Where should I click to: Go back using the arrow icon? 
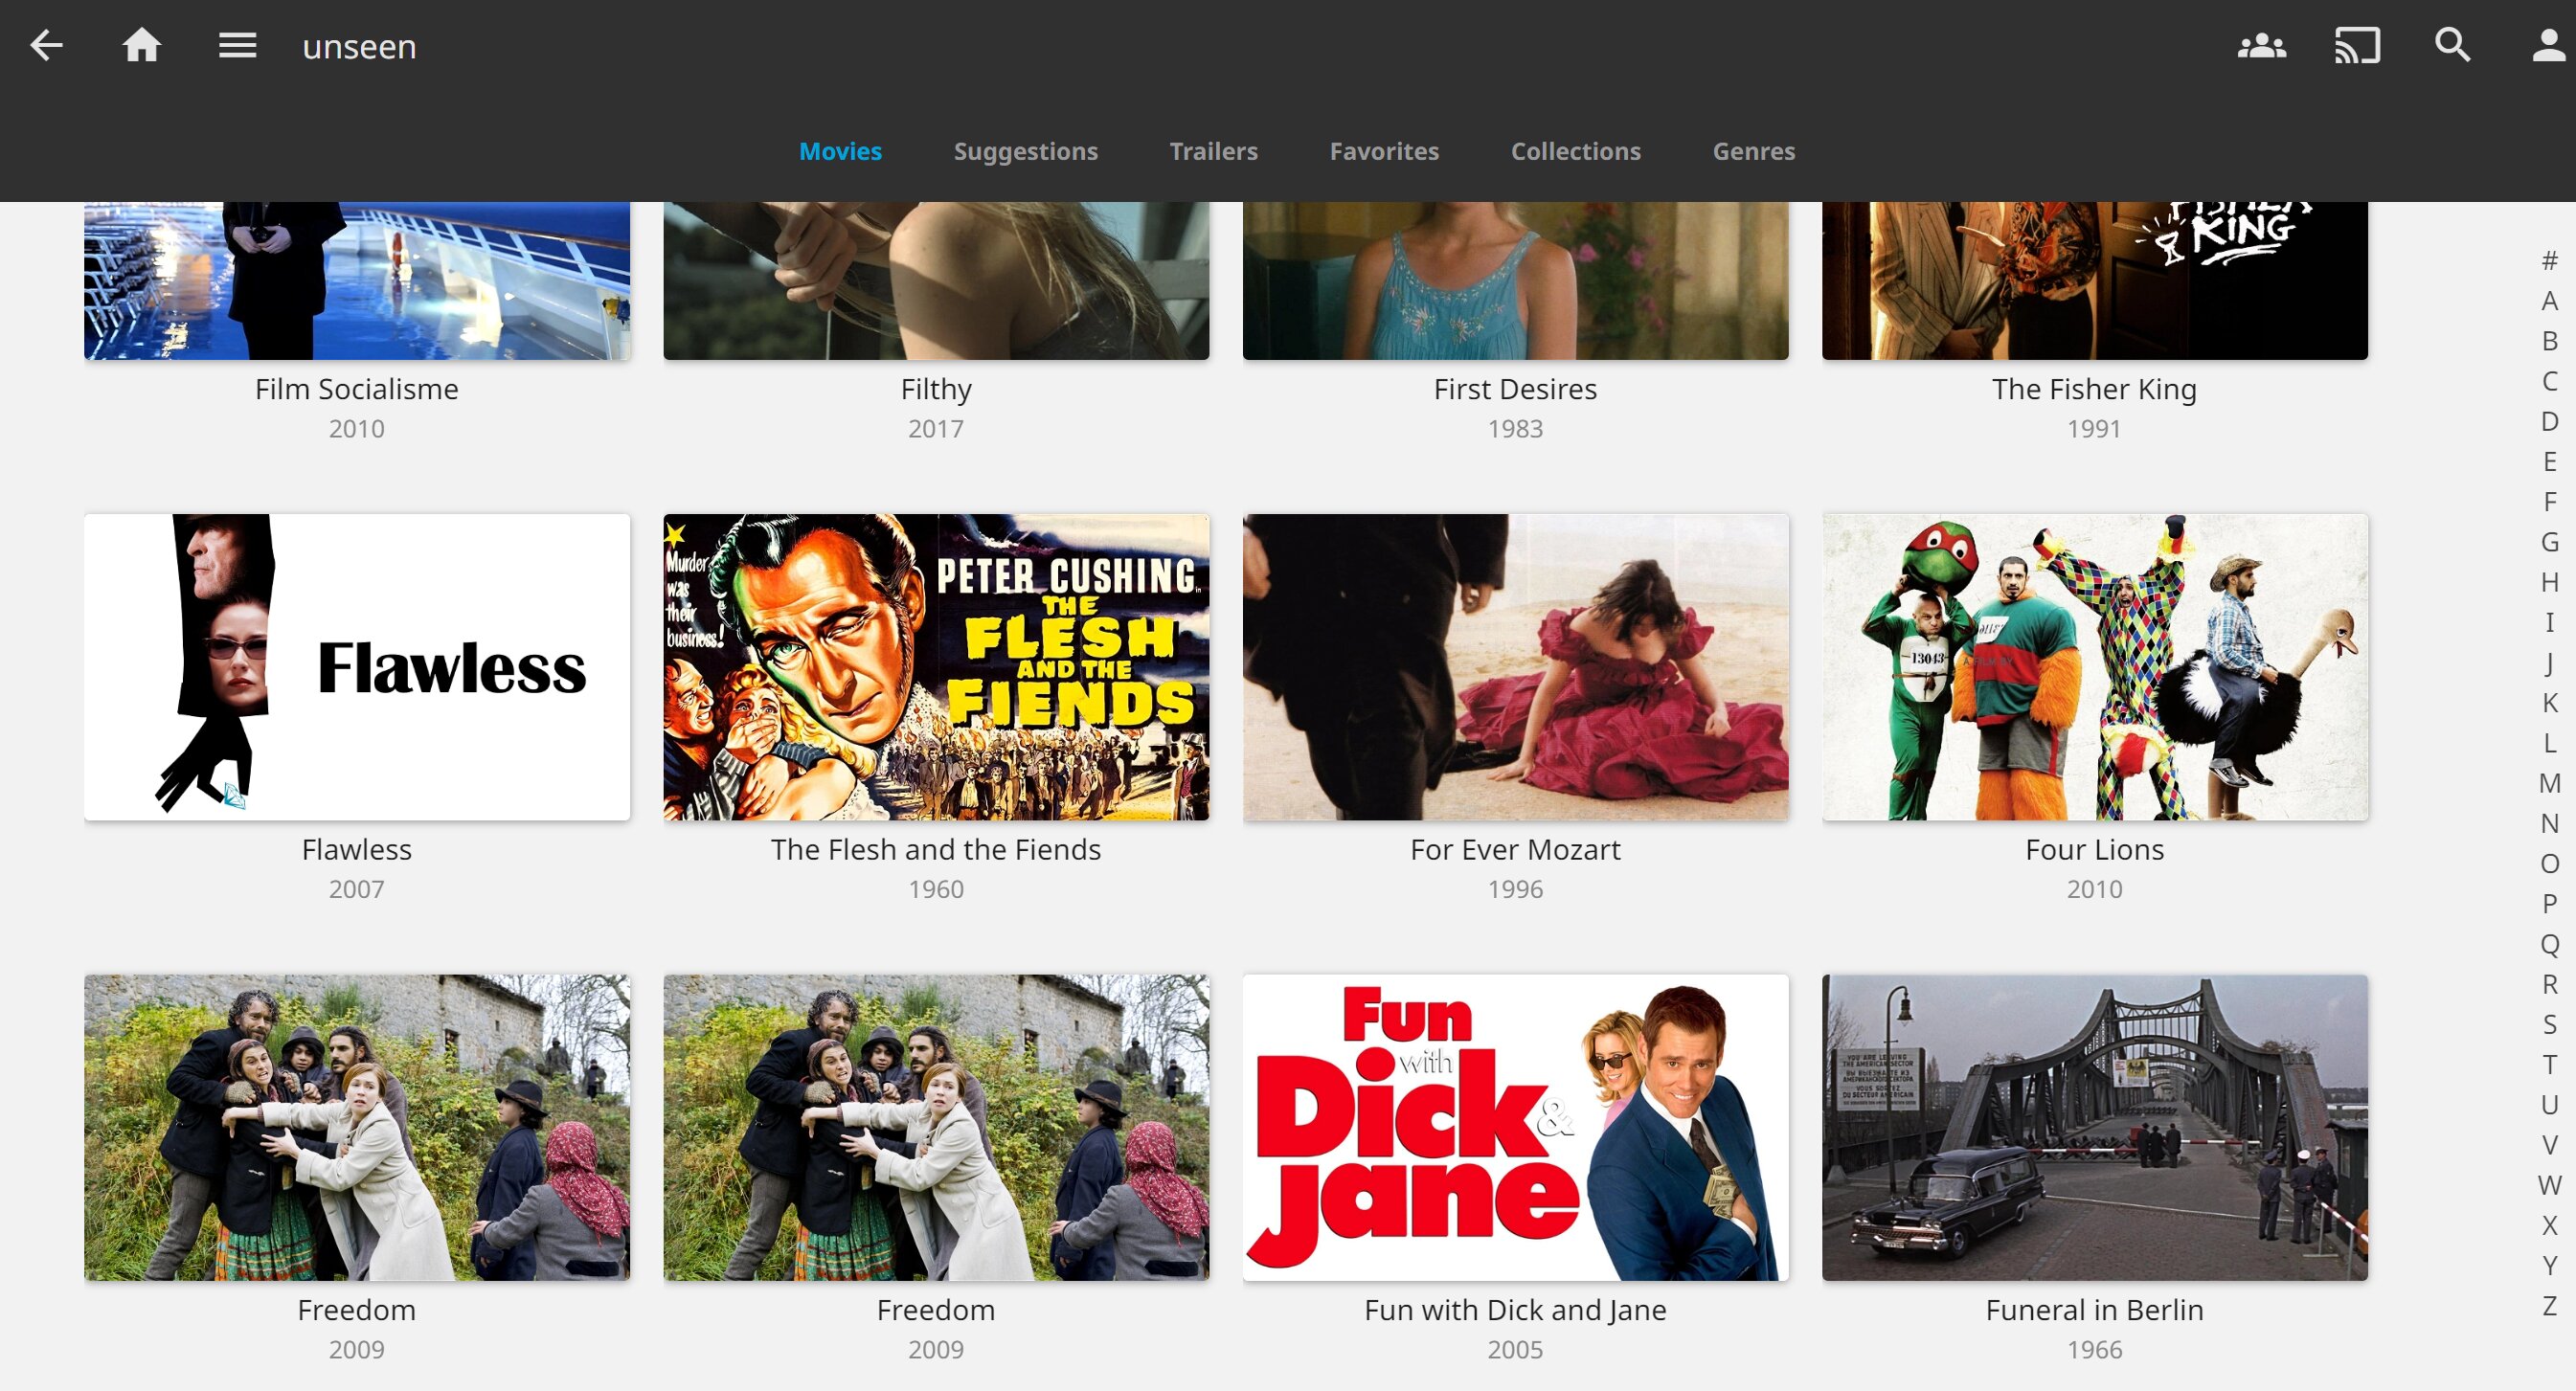click(x=46, y=46)
